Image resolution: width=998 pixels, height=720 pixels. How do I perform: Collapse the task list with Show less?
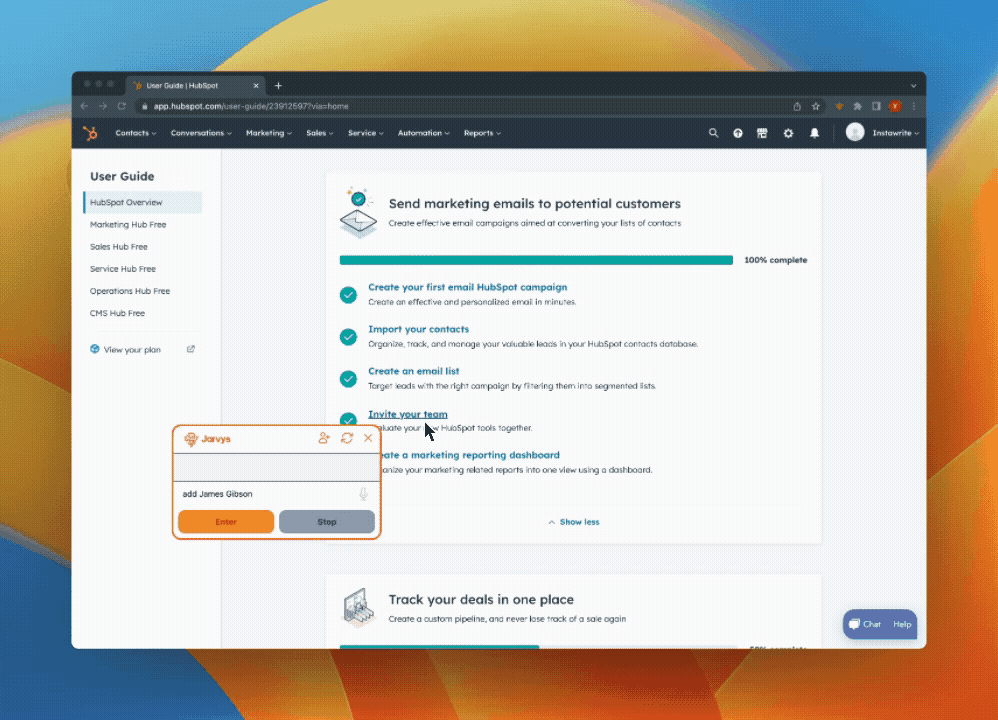(573, 522)
